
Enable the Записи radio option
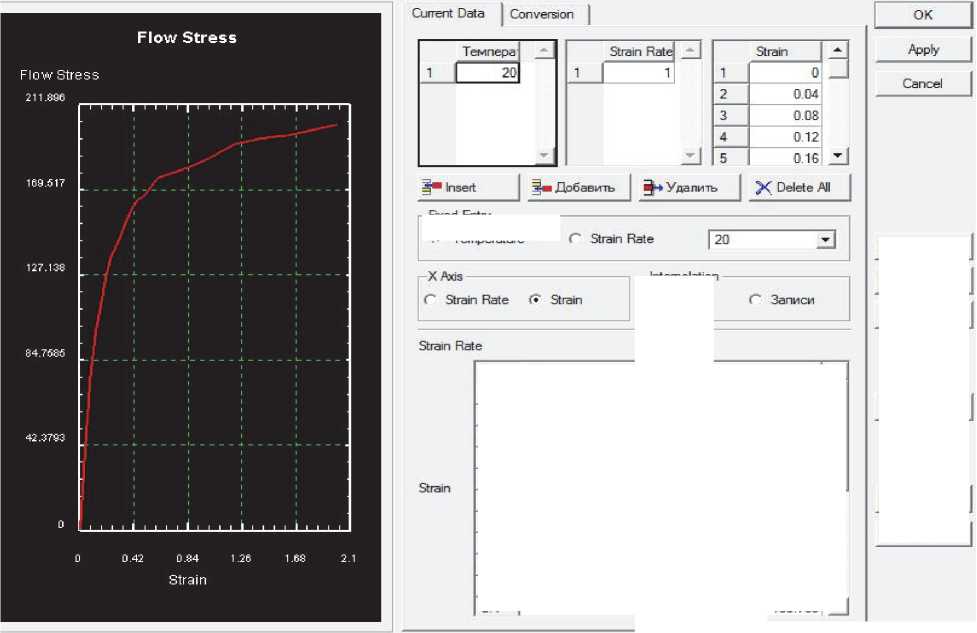point(756,300)
